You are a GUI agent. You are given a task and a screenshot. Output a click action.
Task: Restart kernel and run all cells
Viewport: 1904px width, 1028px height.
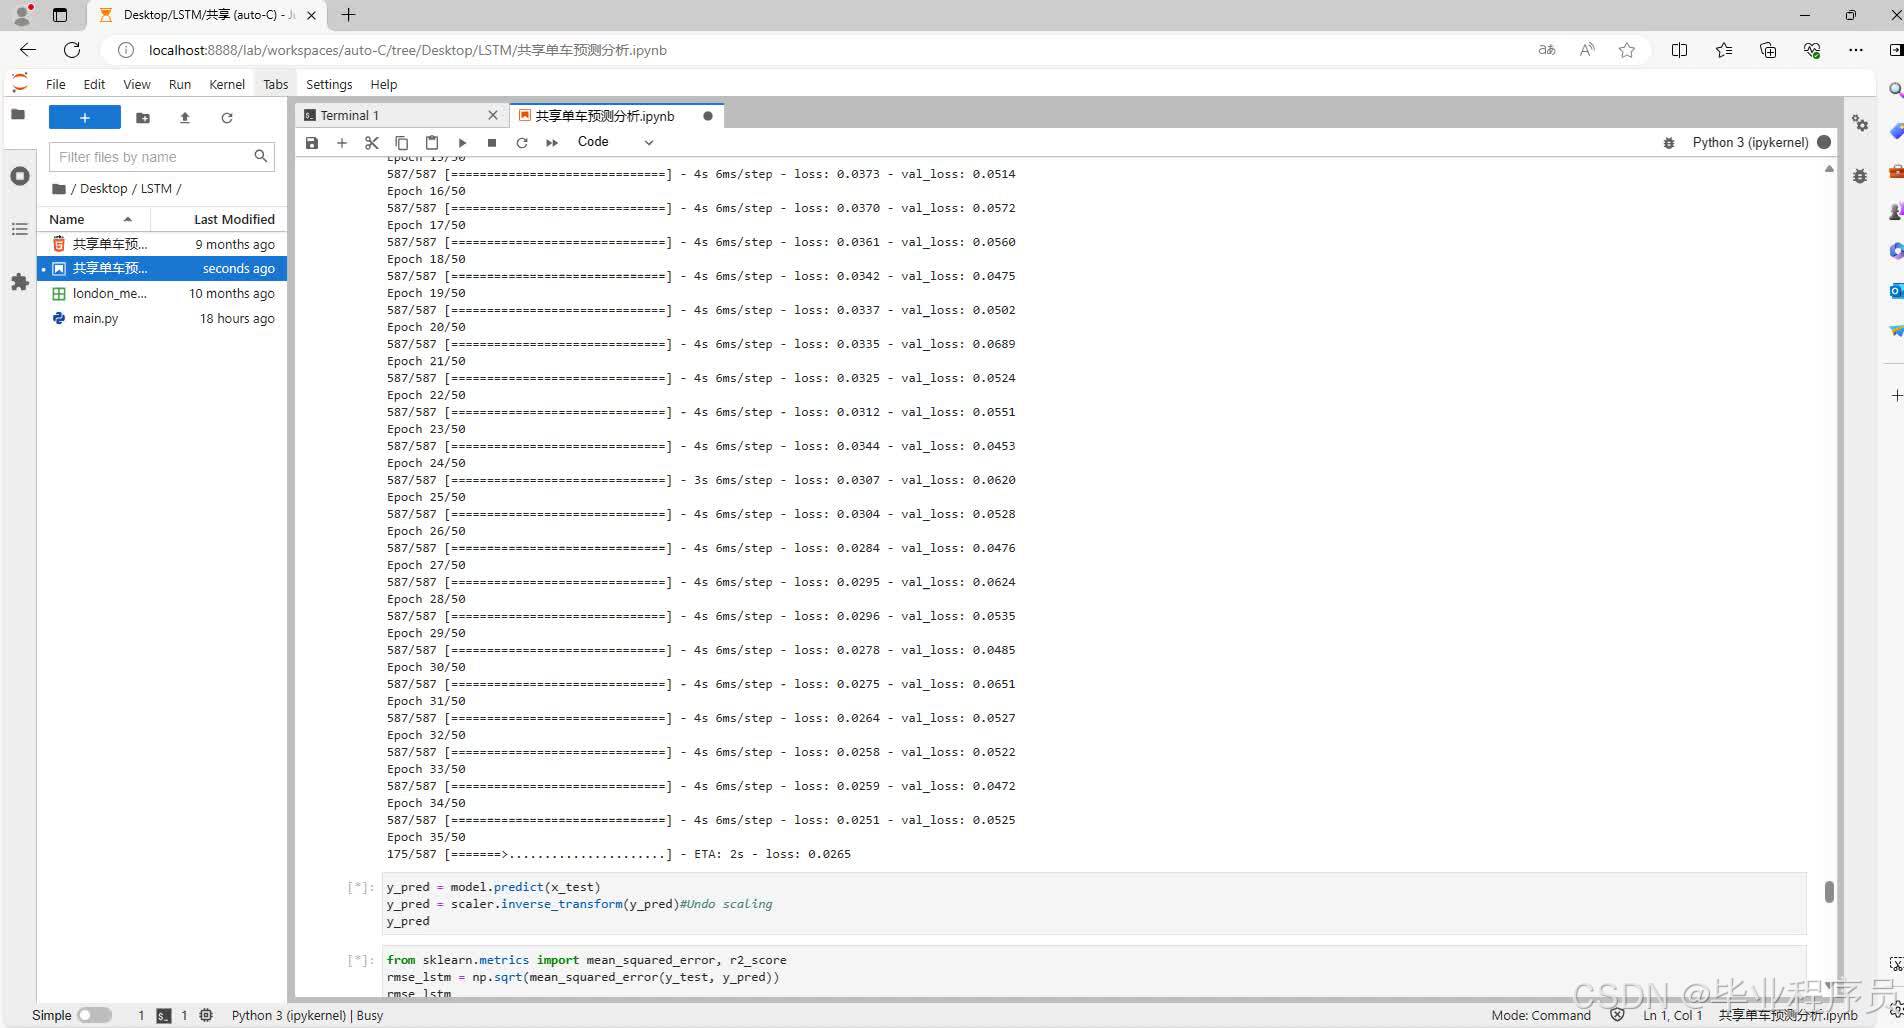(x=552, y=143)
